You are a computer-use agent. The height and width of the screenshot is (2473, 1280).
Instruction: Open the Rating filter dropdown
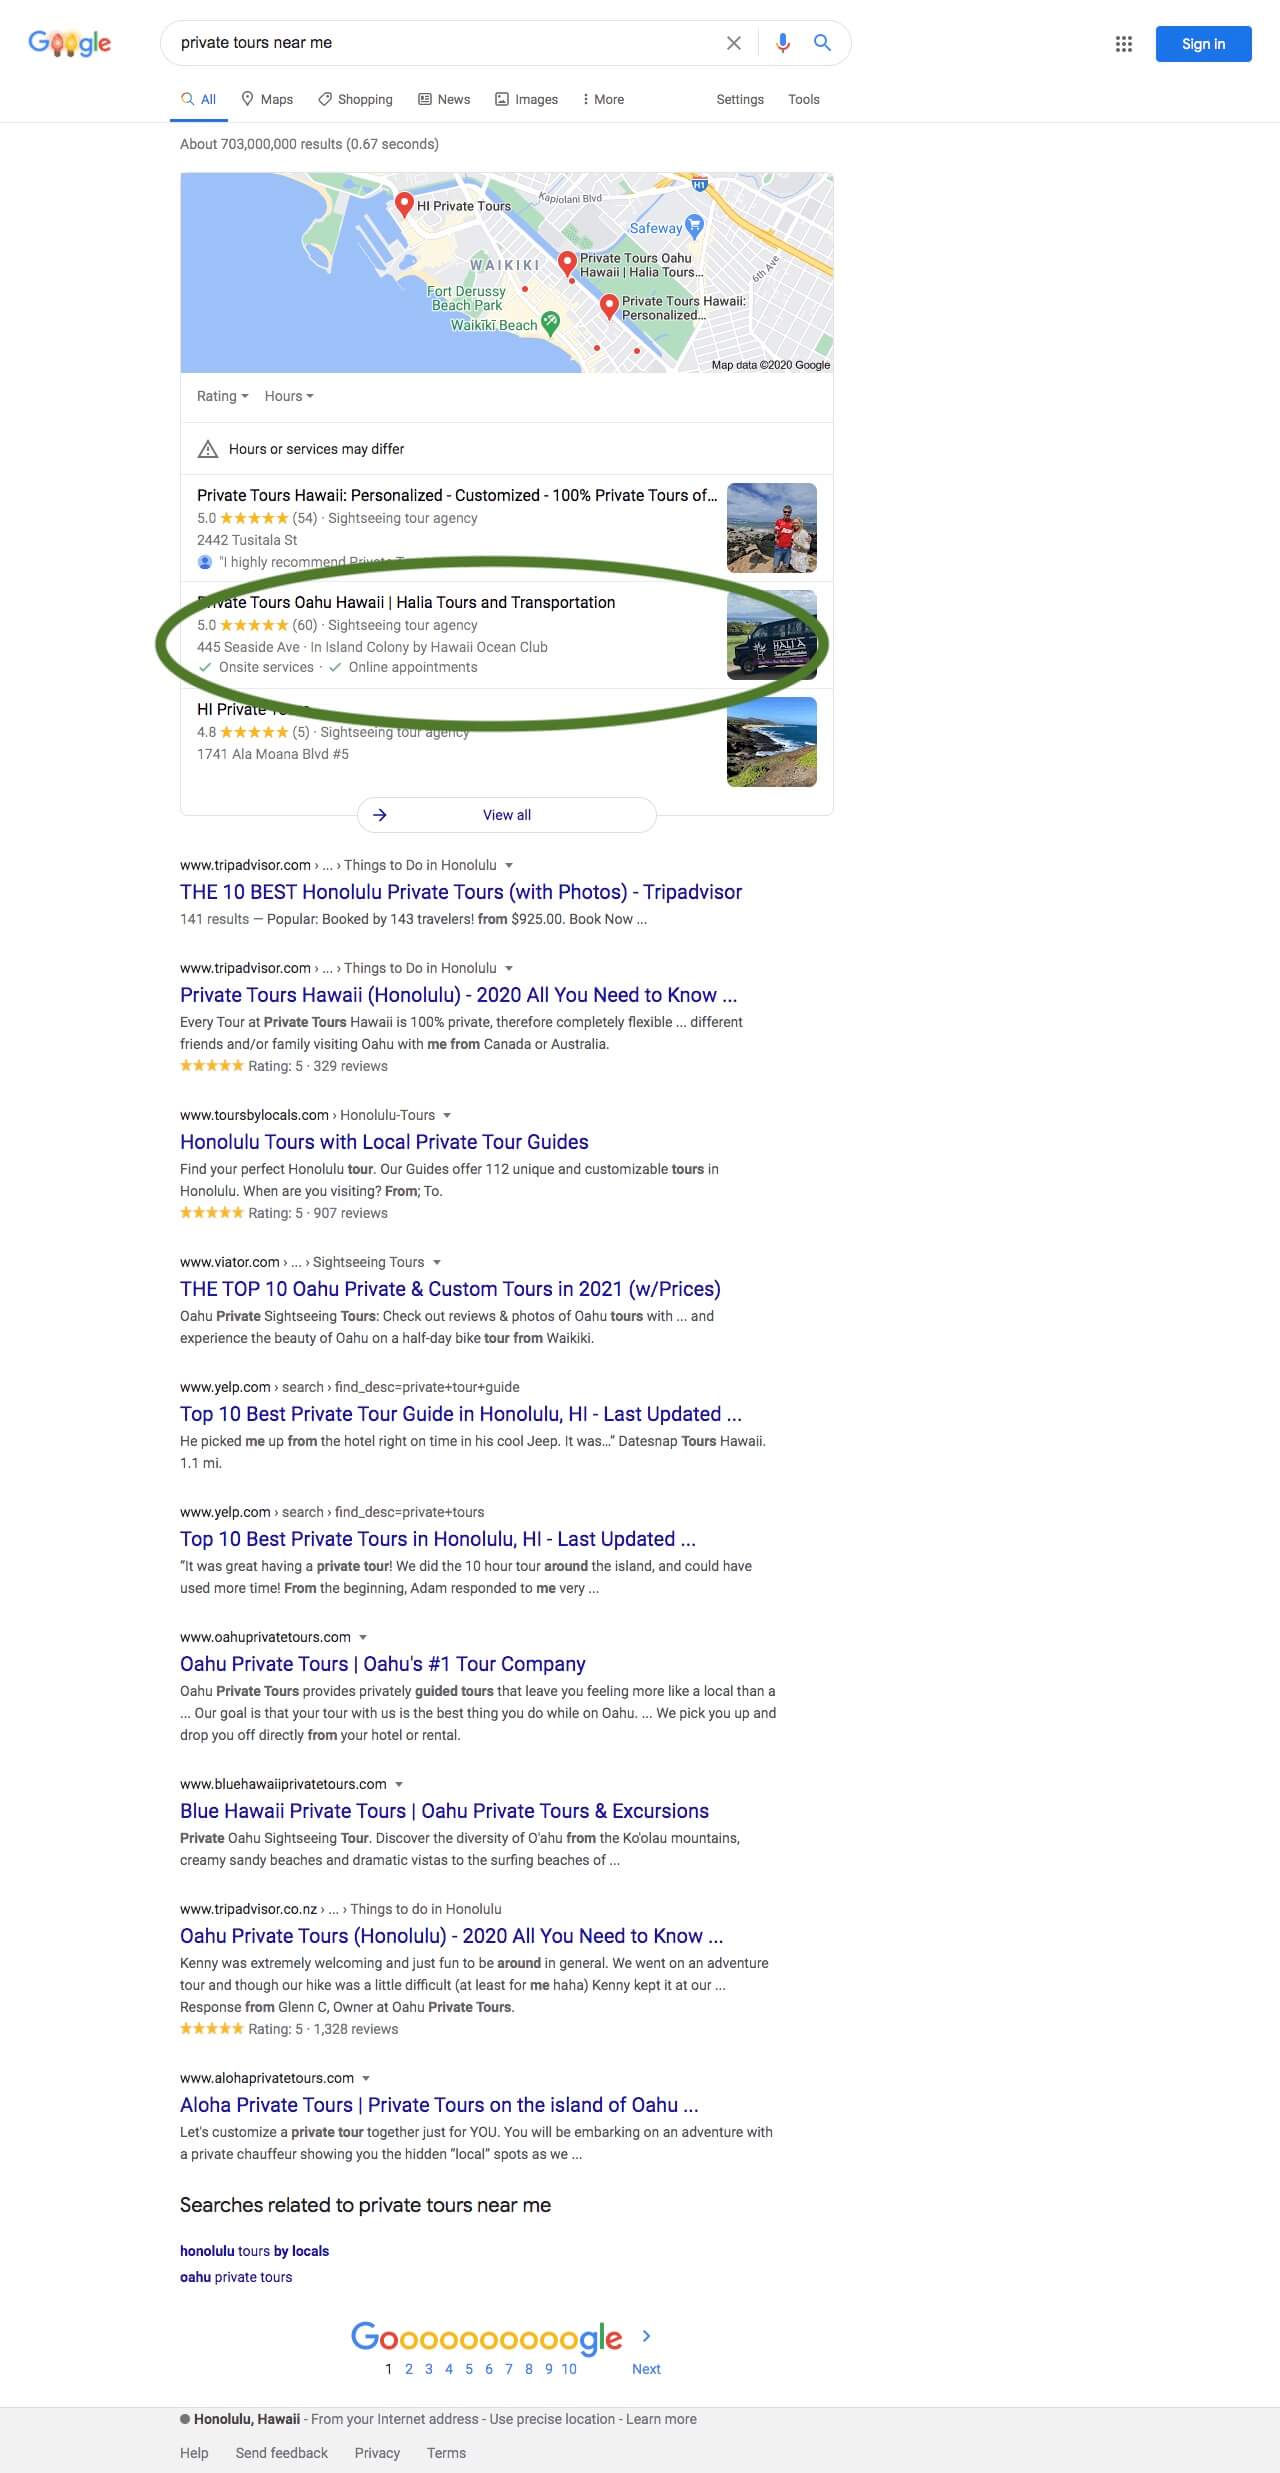click(x=222, y=396)
